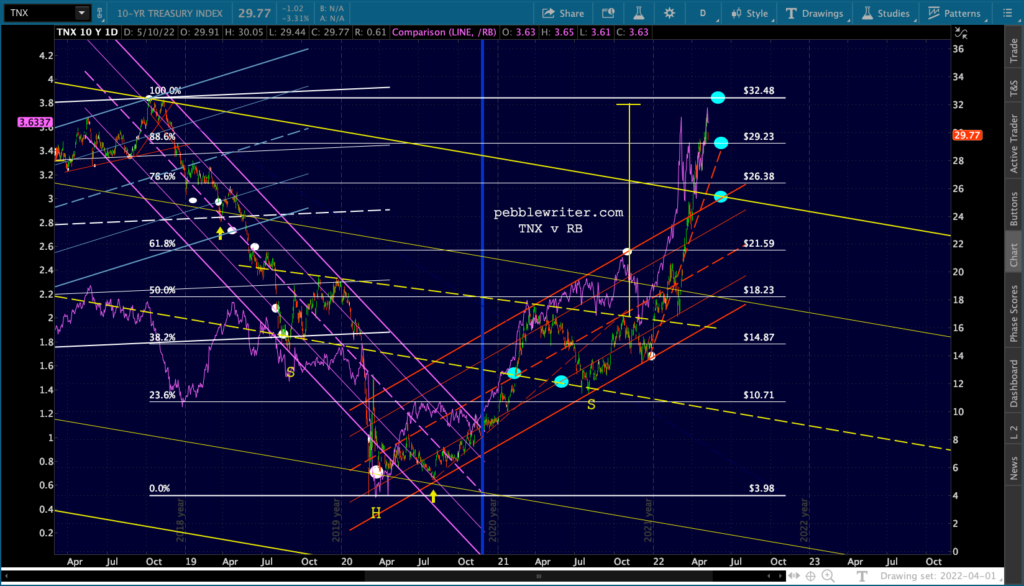Click the pink 3.6337 left-axis price tag
This screenshot has height=586, width=1024.
click(x=35, y=122)
